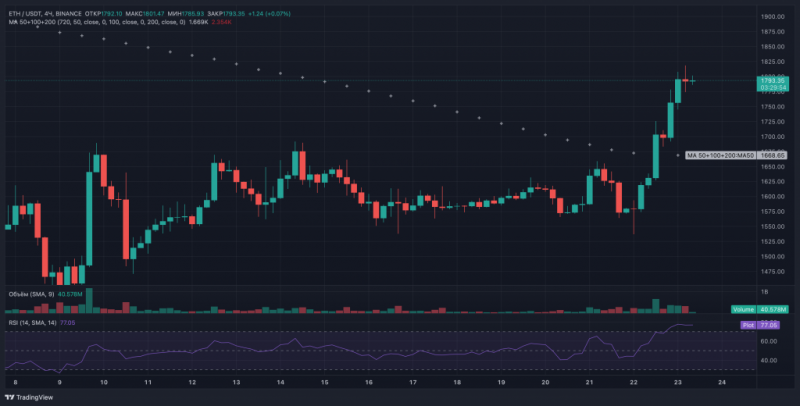Screen dimensions: 800x406
Task: Click date 24 on the time axis
Action: pos(722,383)
